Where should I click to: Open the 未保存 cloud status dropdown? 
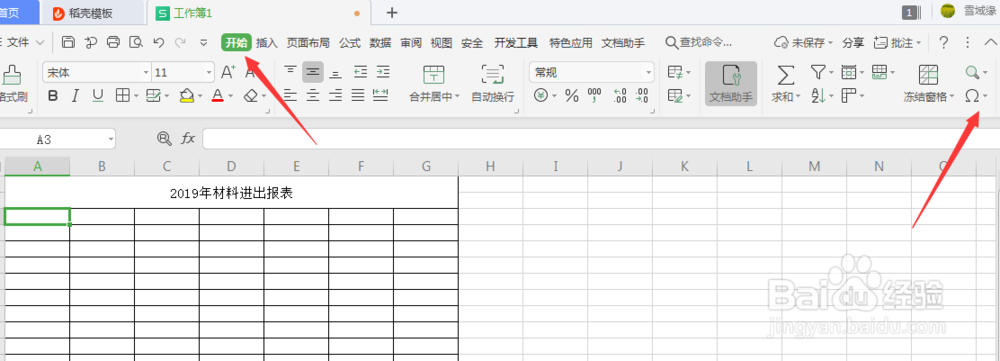(x=804, y=43)
